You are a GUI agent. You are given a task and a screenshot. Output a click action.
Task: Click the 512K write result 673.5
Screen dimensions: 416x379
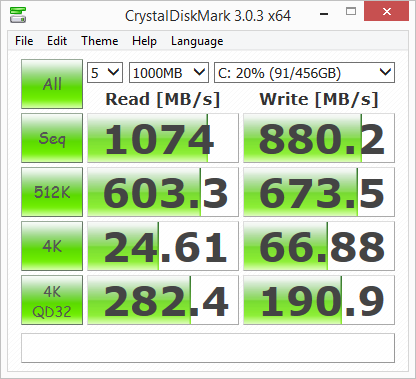click(319, 192)
